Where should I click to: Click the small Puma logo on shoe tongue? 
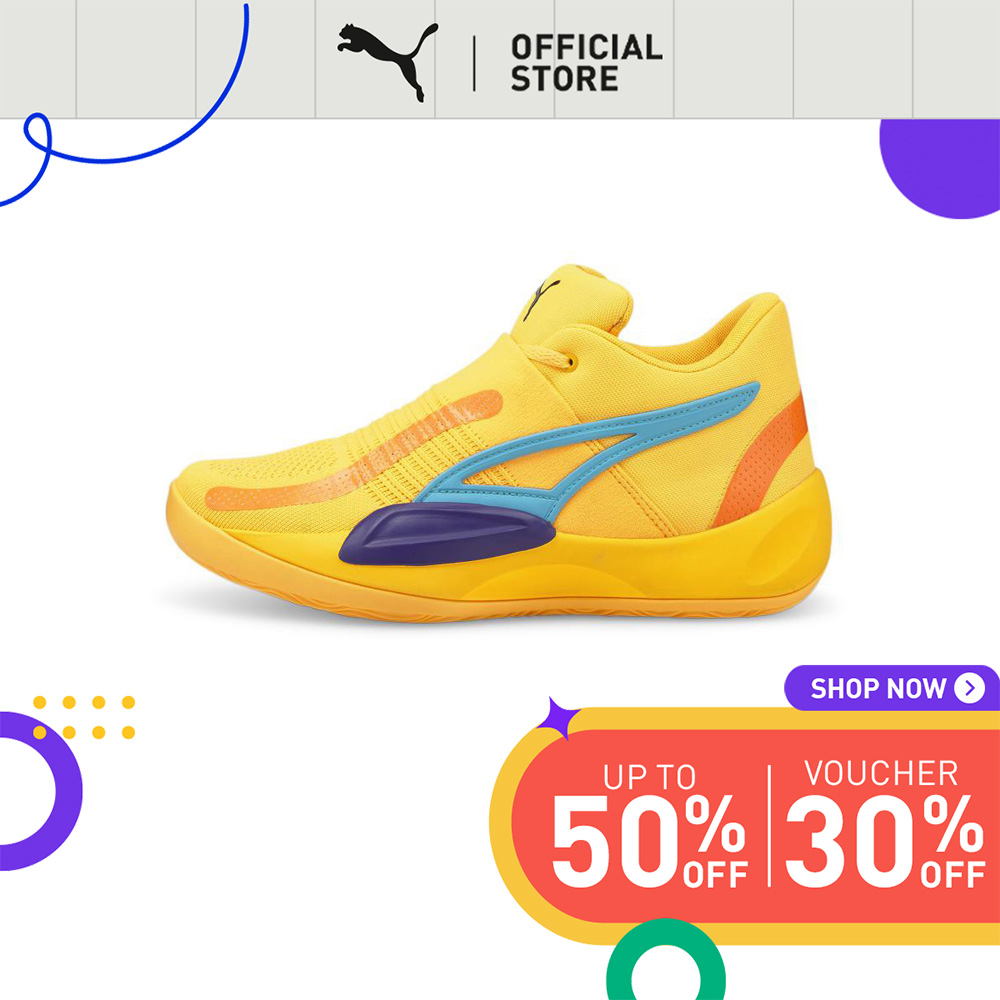541,298
